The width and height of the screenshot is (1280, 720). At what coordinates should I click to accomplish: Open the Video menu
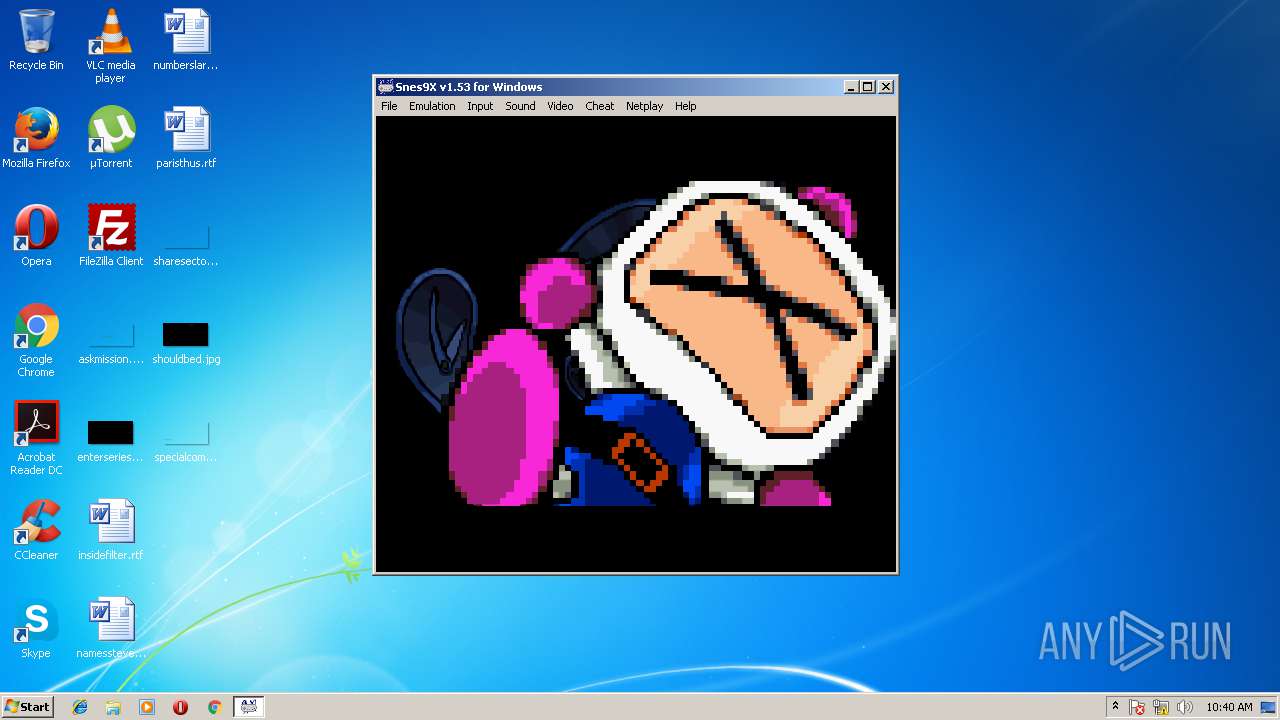point(560,106)
